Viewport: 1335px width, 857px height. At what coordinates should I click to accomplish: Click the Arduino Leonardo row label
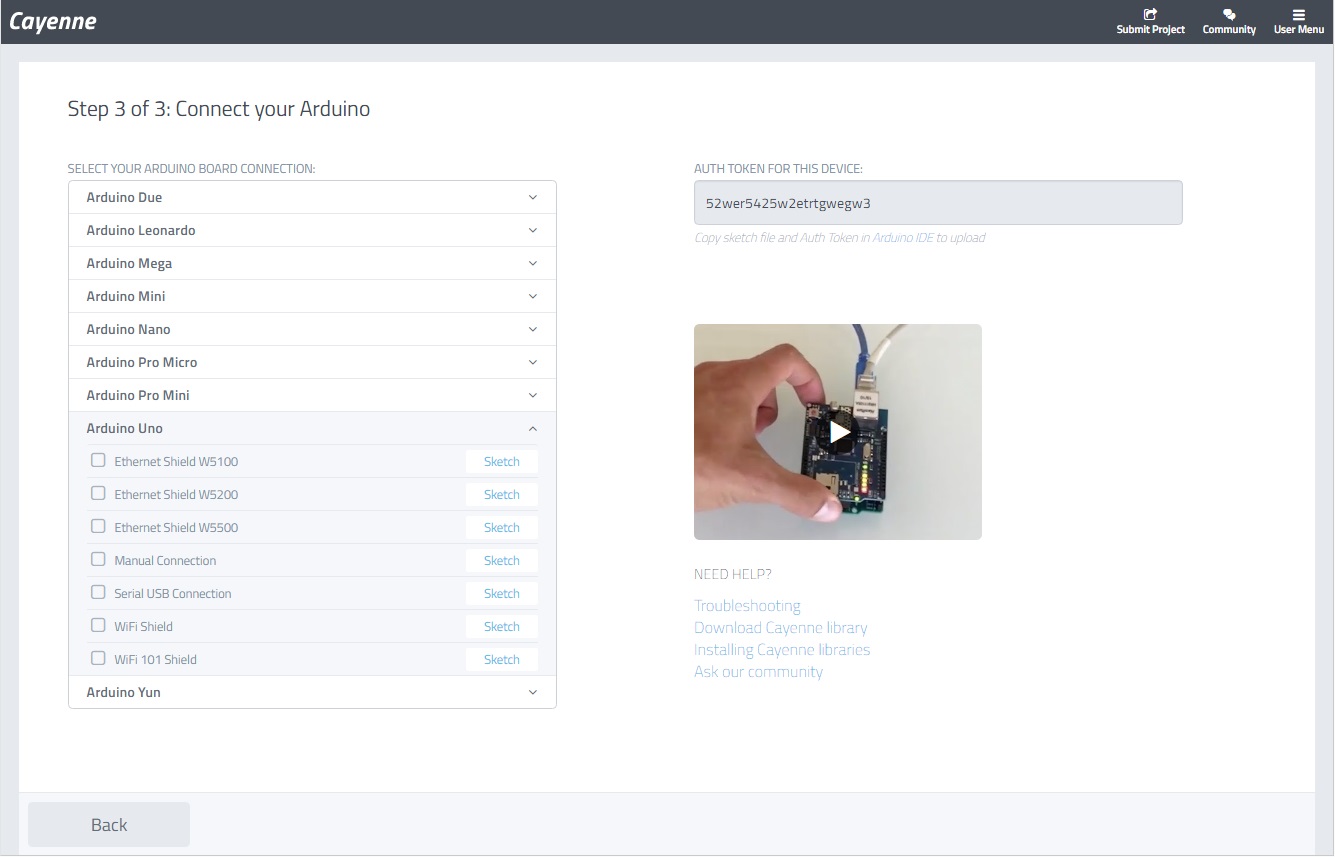[141, 230]
